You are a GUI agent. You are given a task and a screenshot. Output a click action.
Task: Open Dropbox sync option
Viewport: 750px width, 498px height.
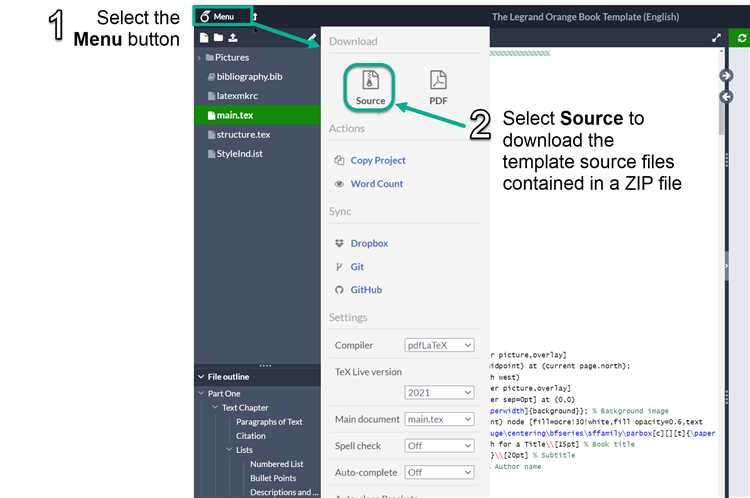click(369, 243)
